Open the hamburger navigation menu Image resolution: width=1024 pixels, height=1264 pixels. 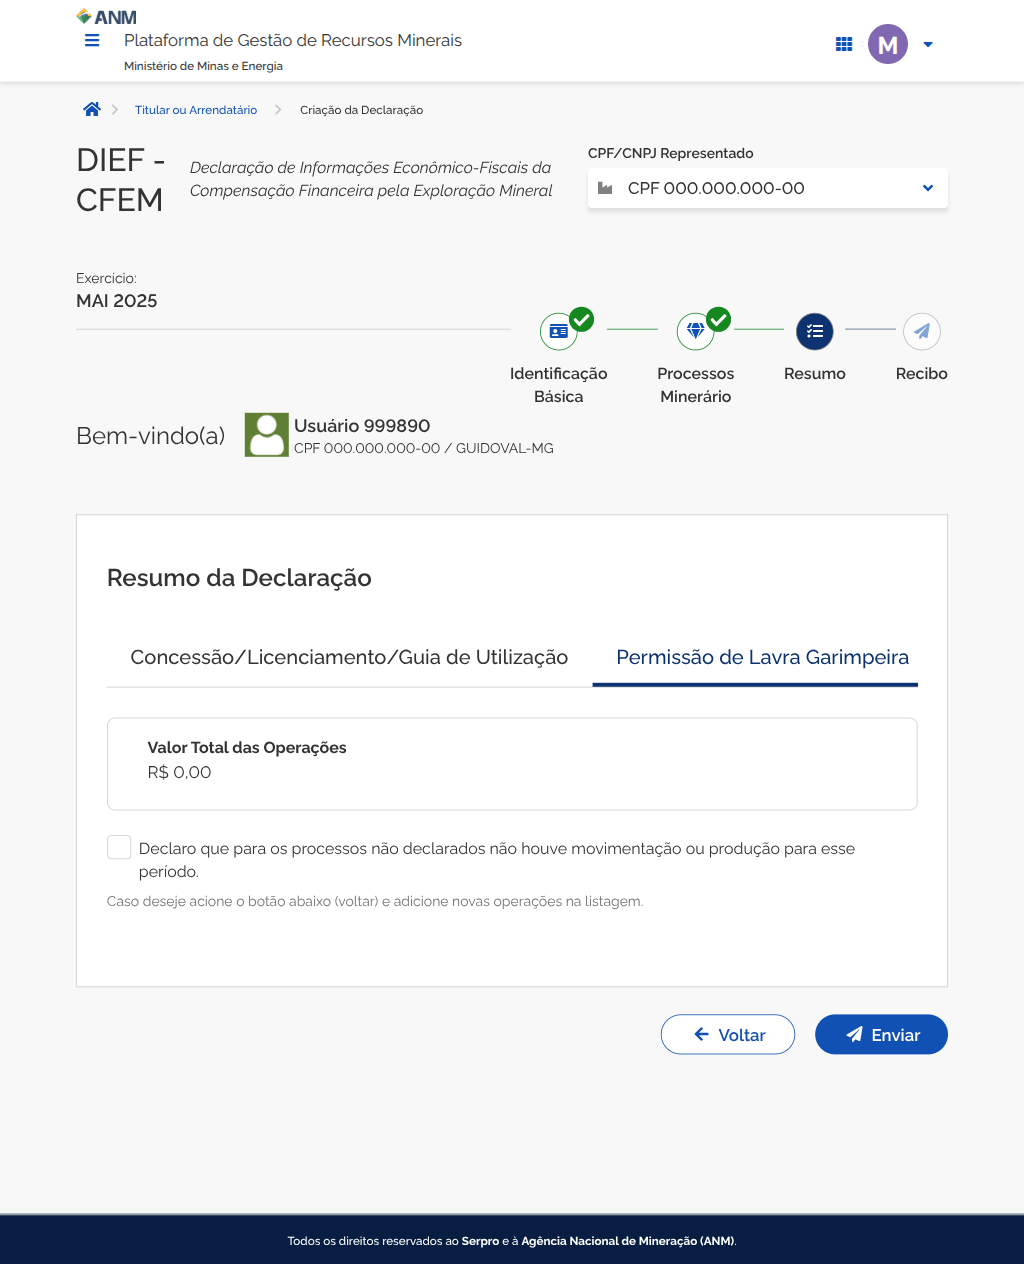[92, 41]
